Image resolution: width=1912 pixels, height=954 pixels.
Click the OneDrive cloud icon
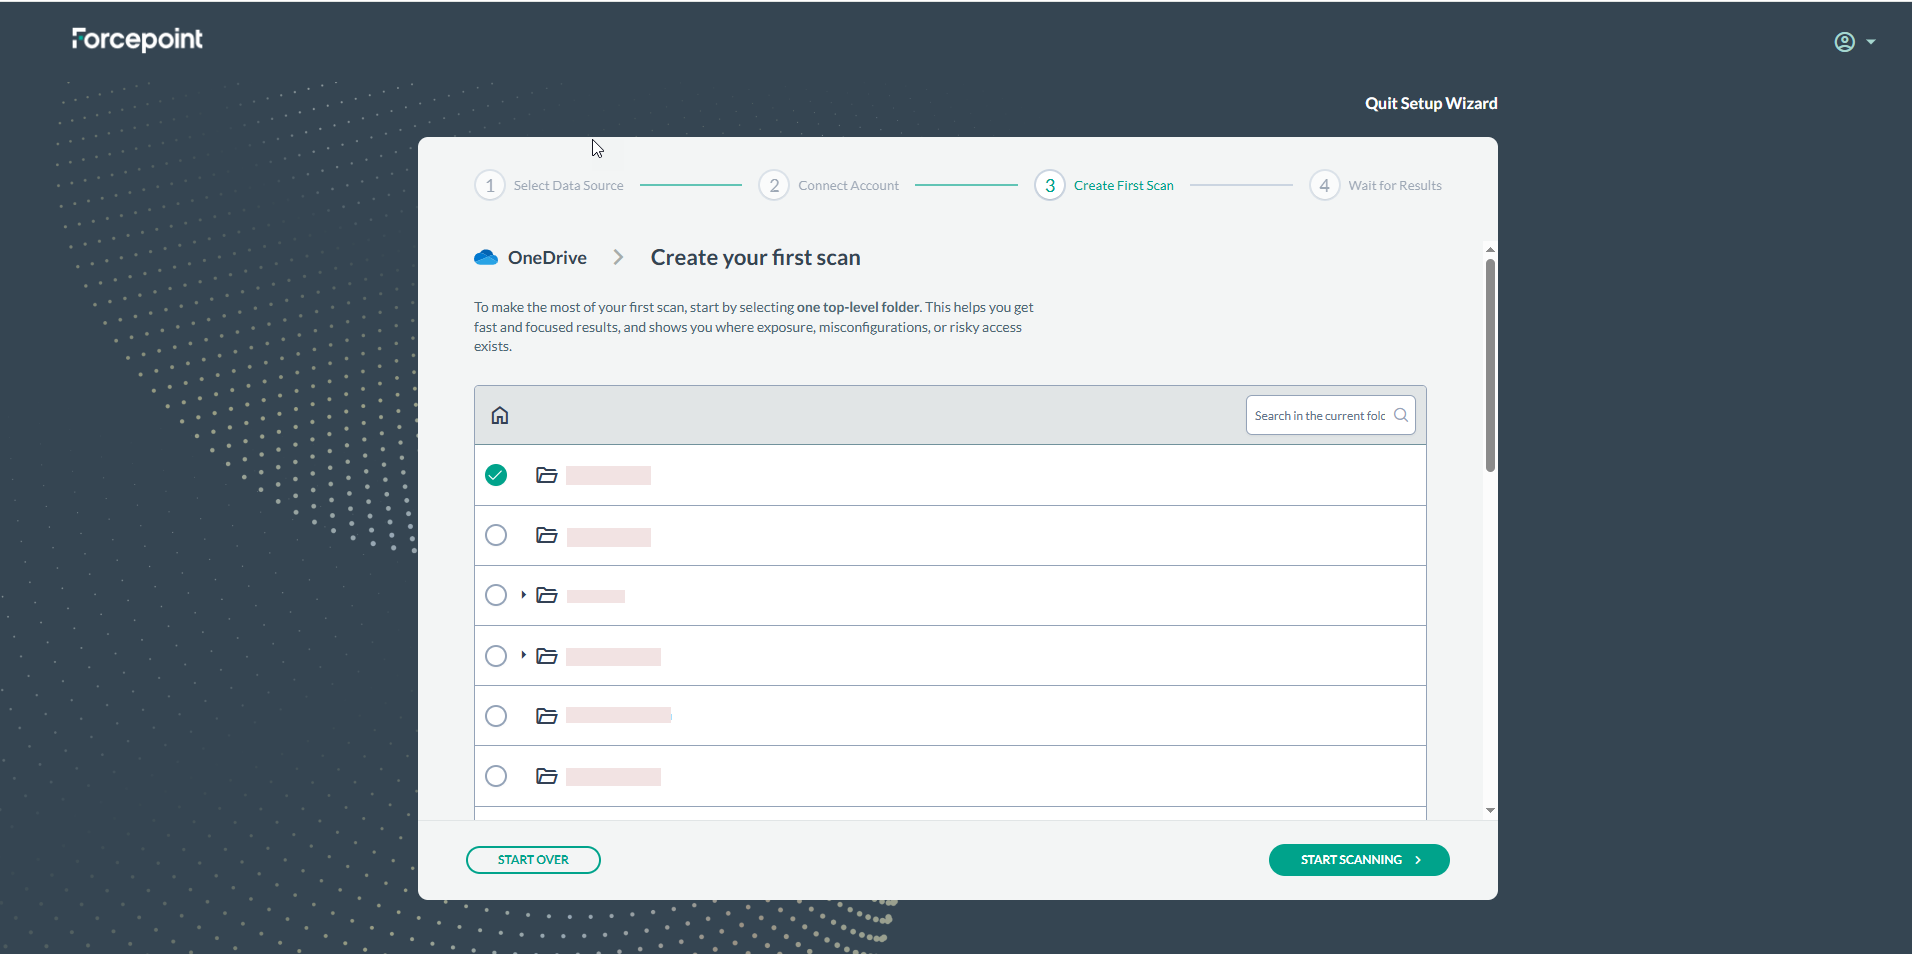[486, 258]
